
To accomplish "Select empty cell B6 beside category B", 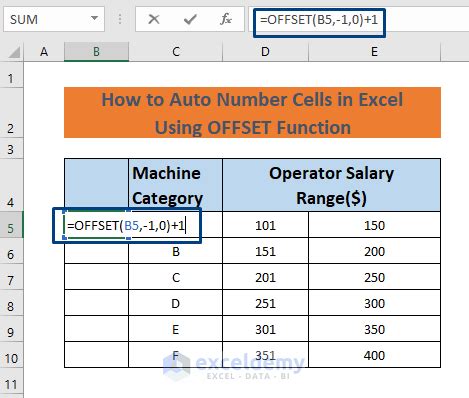I will 96,252.
